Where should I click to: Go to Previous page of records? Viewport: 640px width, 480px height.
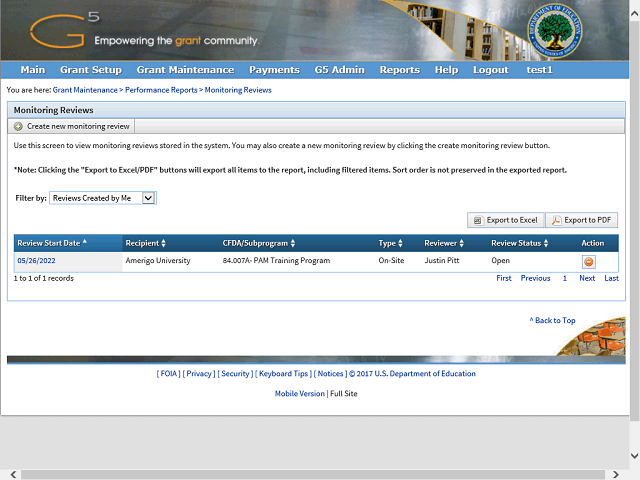point(536,278)
